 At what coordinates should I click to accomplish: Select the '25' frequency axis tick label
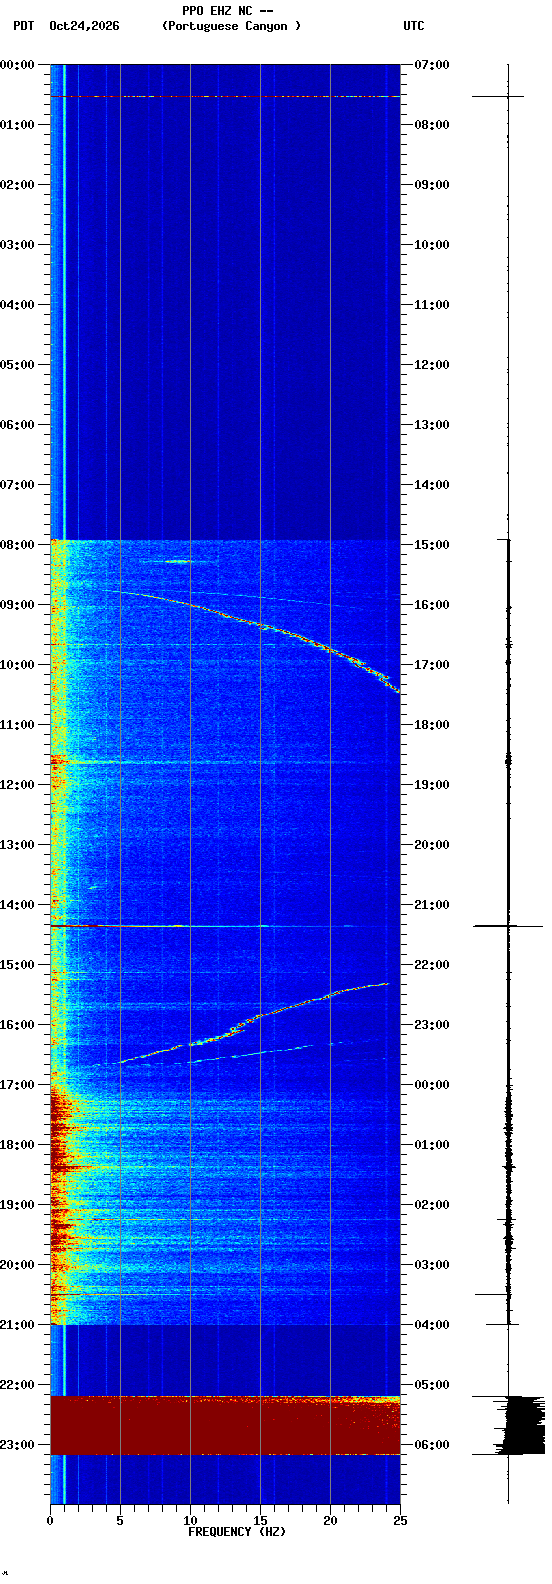pyautogui.click(x=400, y=1520)
